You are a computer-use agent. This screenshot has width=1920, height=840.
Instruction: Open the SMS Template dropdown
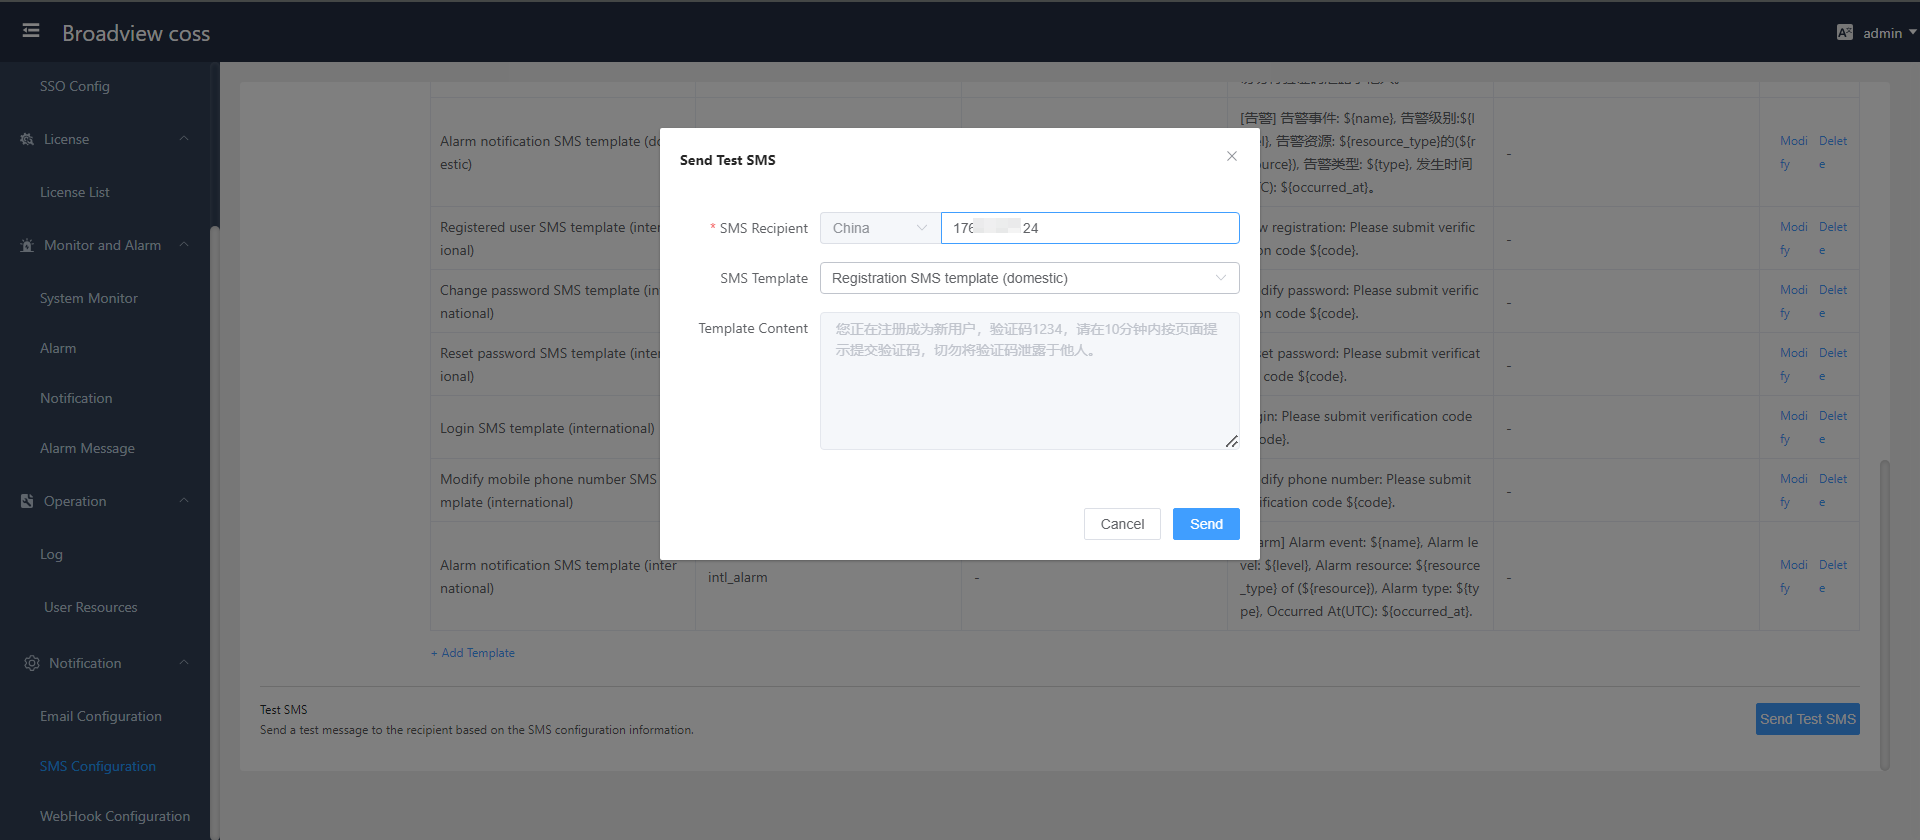click(x=1030, y=278)
